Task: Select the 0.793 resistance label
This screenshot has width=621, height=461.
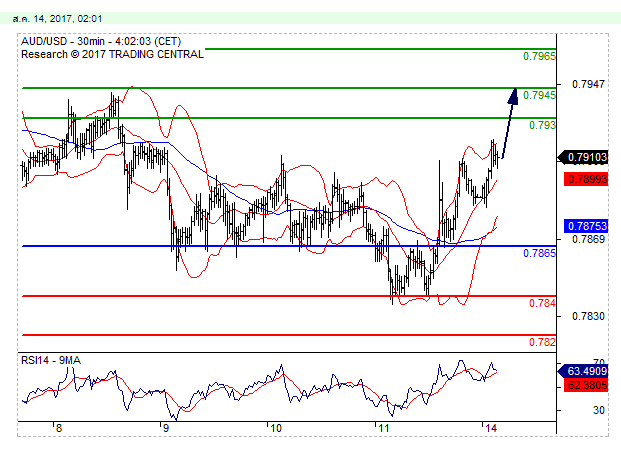Action: click(542, 125)
